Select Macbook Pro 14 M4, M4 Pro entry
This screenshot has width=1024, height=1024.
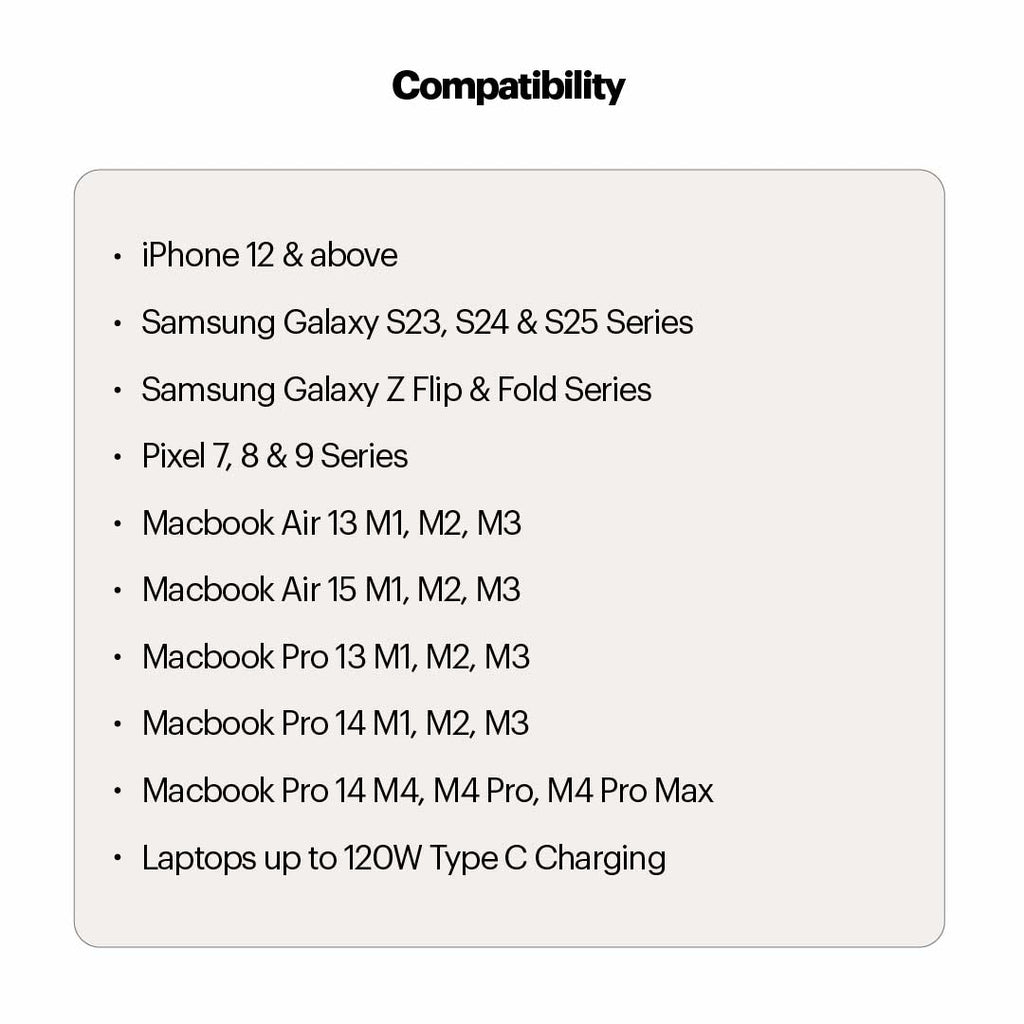coord(427,791)
